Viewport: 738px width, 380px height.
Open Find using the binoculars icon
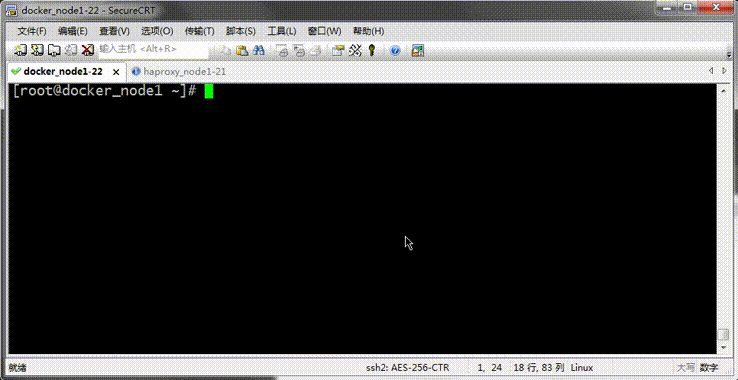(259, 50)
